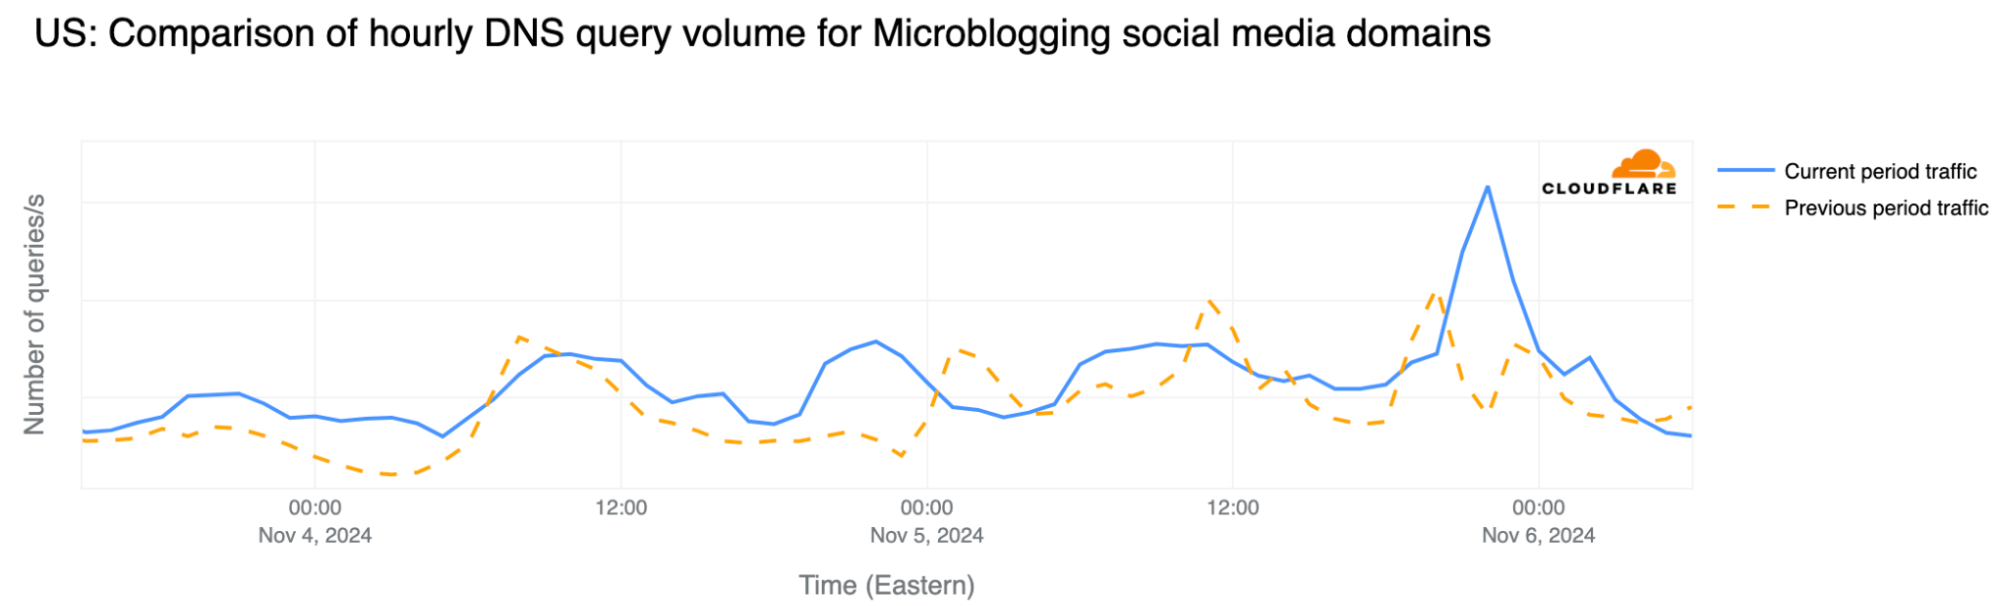The height and width of the screenshot is (606, 1999).
Task: Click the chart title about Microblogging domains
Action: 762,34
